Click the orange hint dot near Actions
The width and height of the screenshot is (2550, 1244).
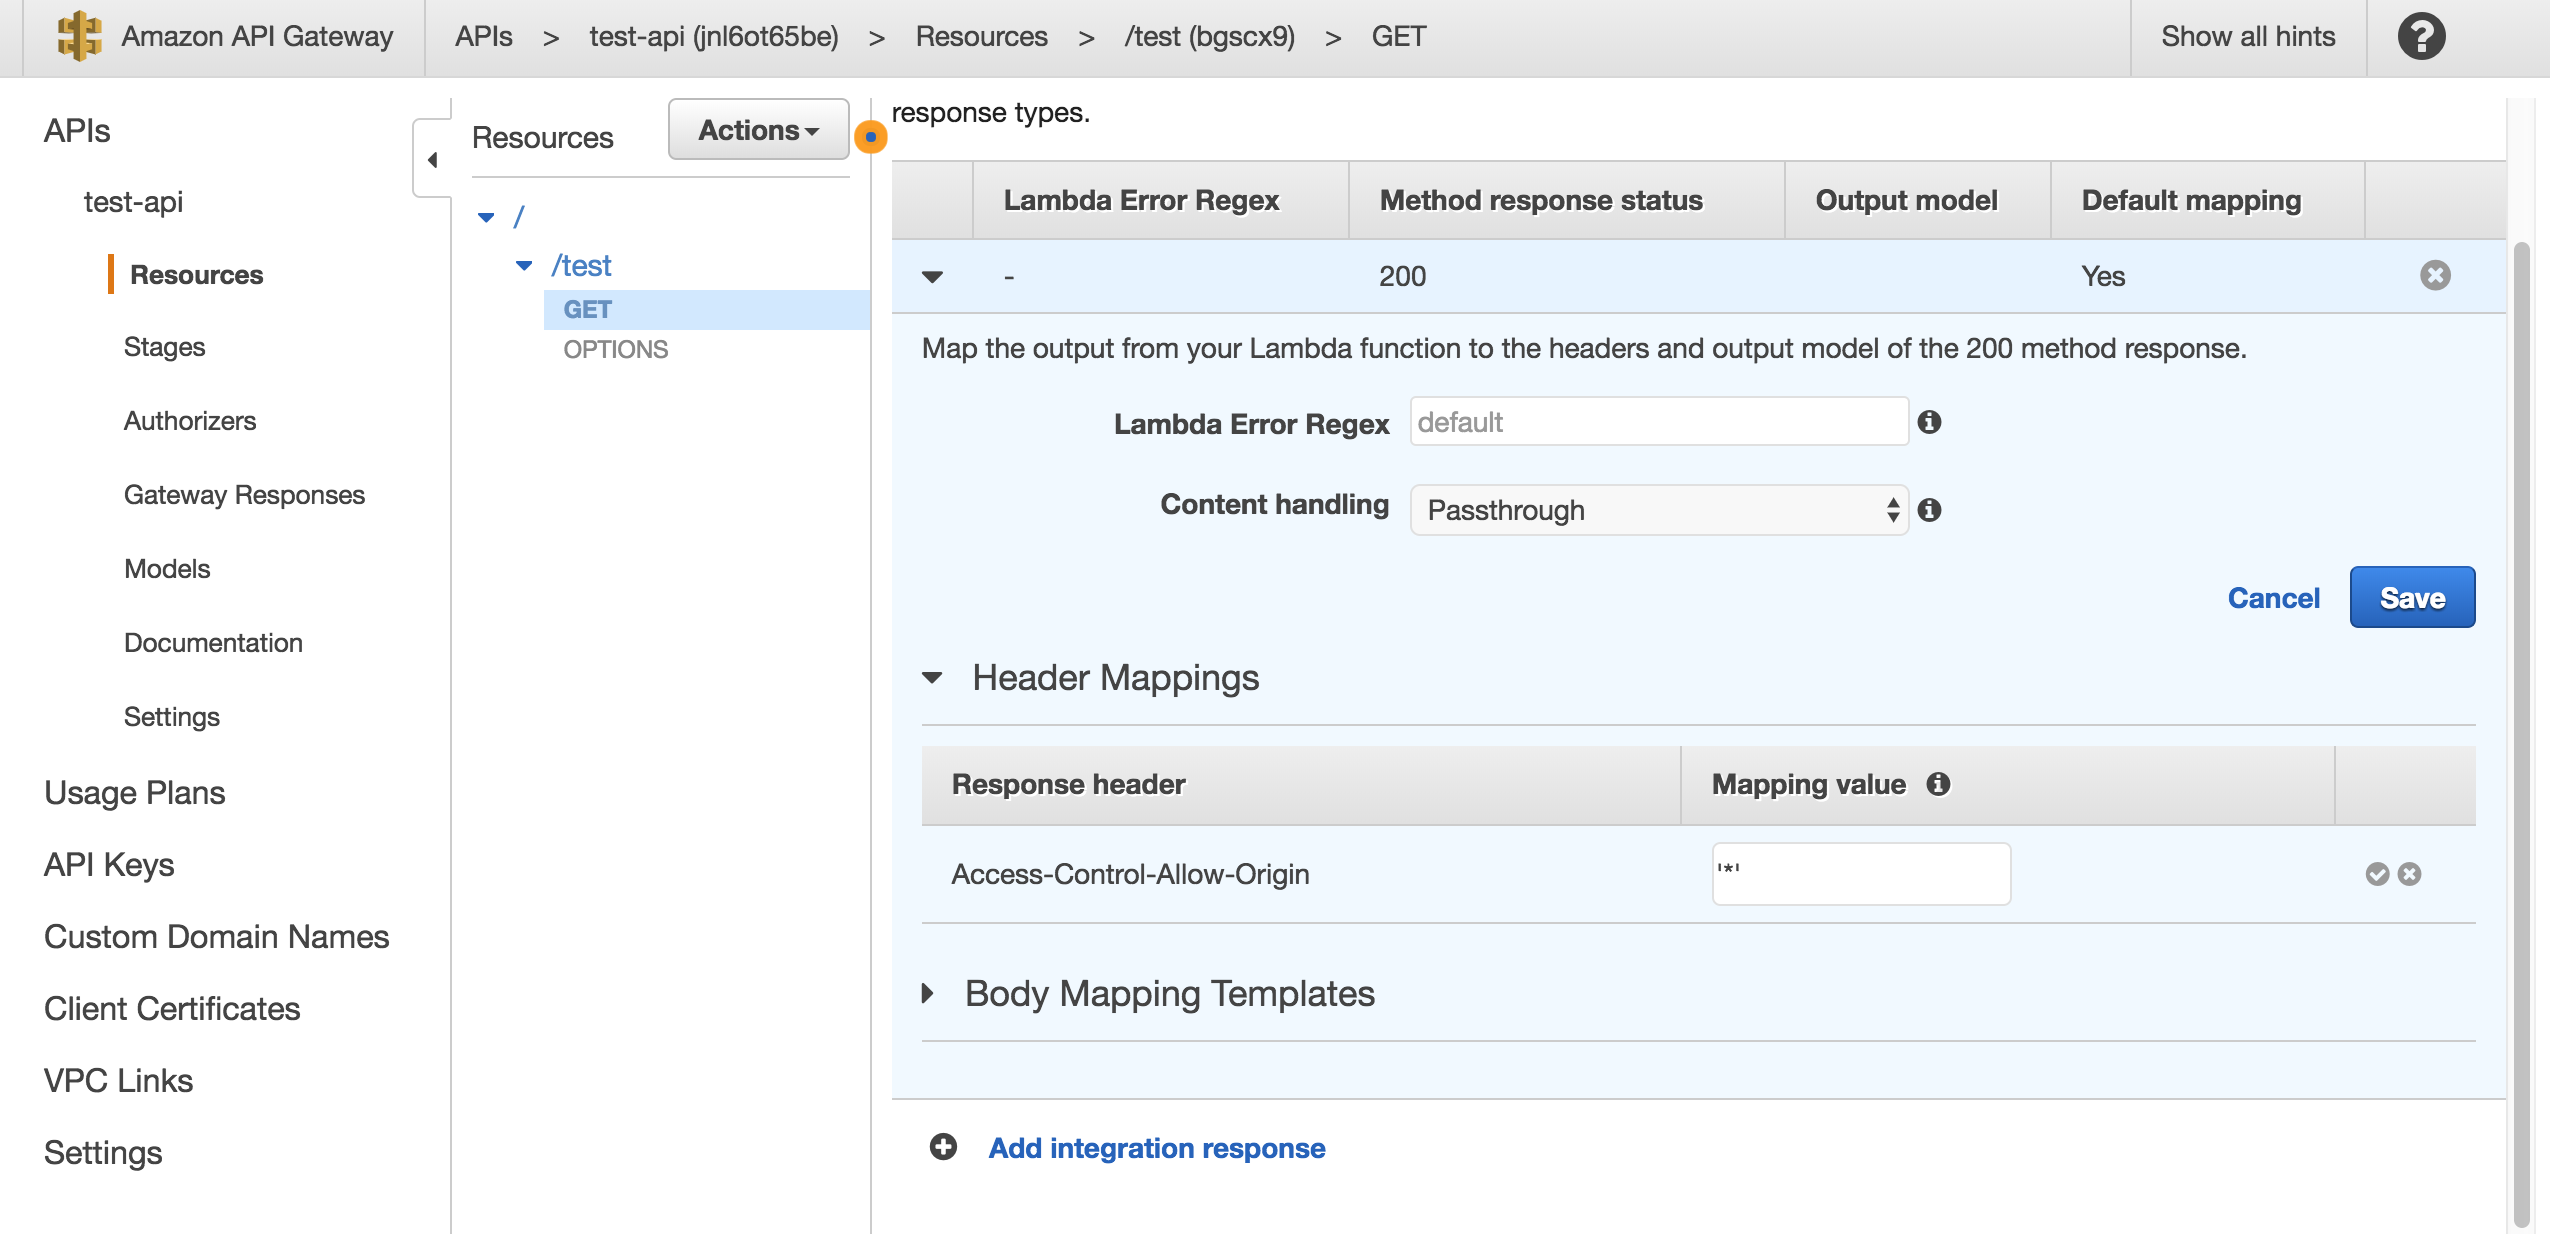click(x=870, y=137)
